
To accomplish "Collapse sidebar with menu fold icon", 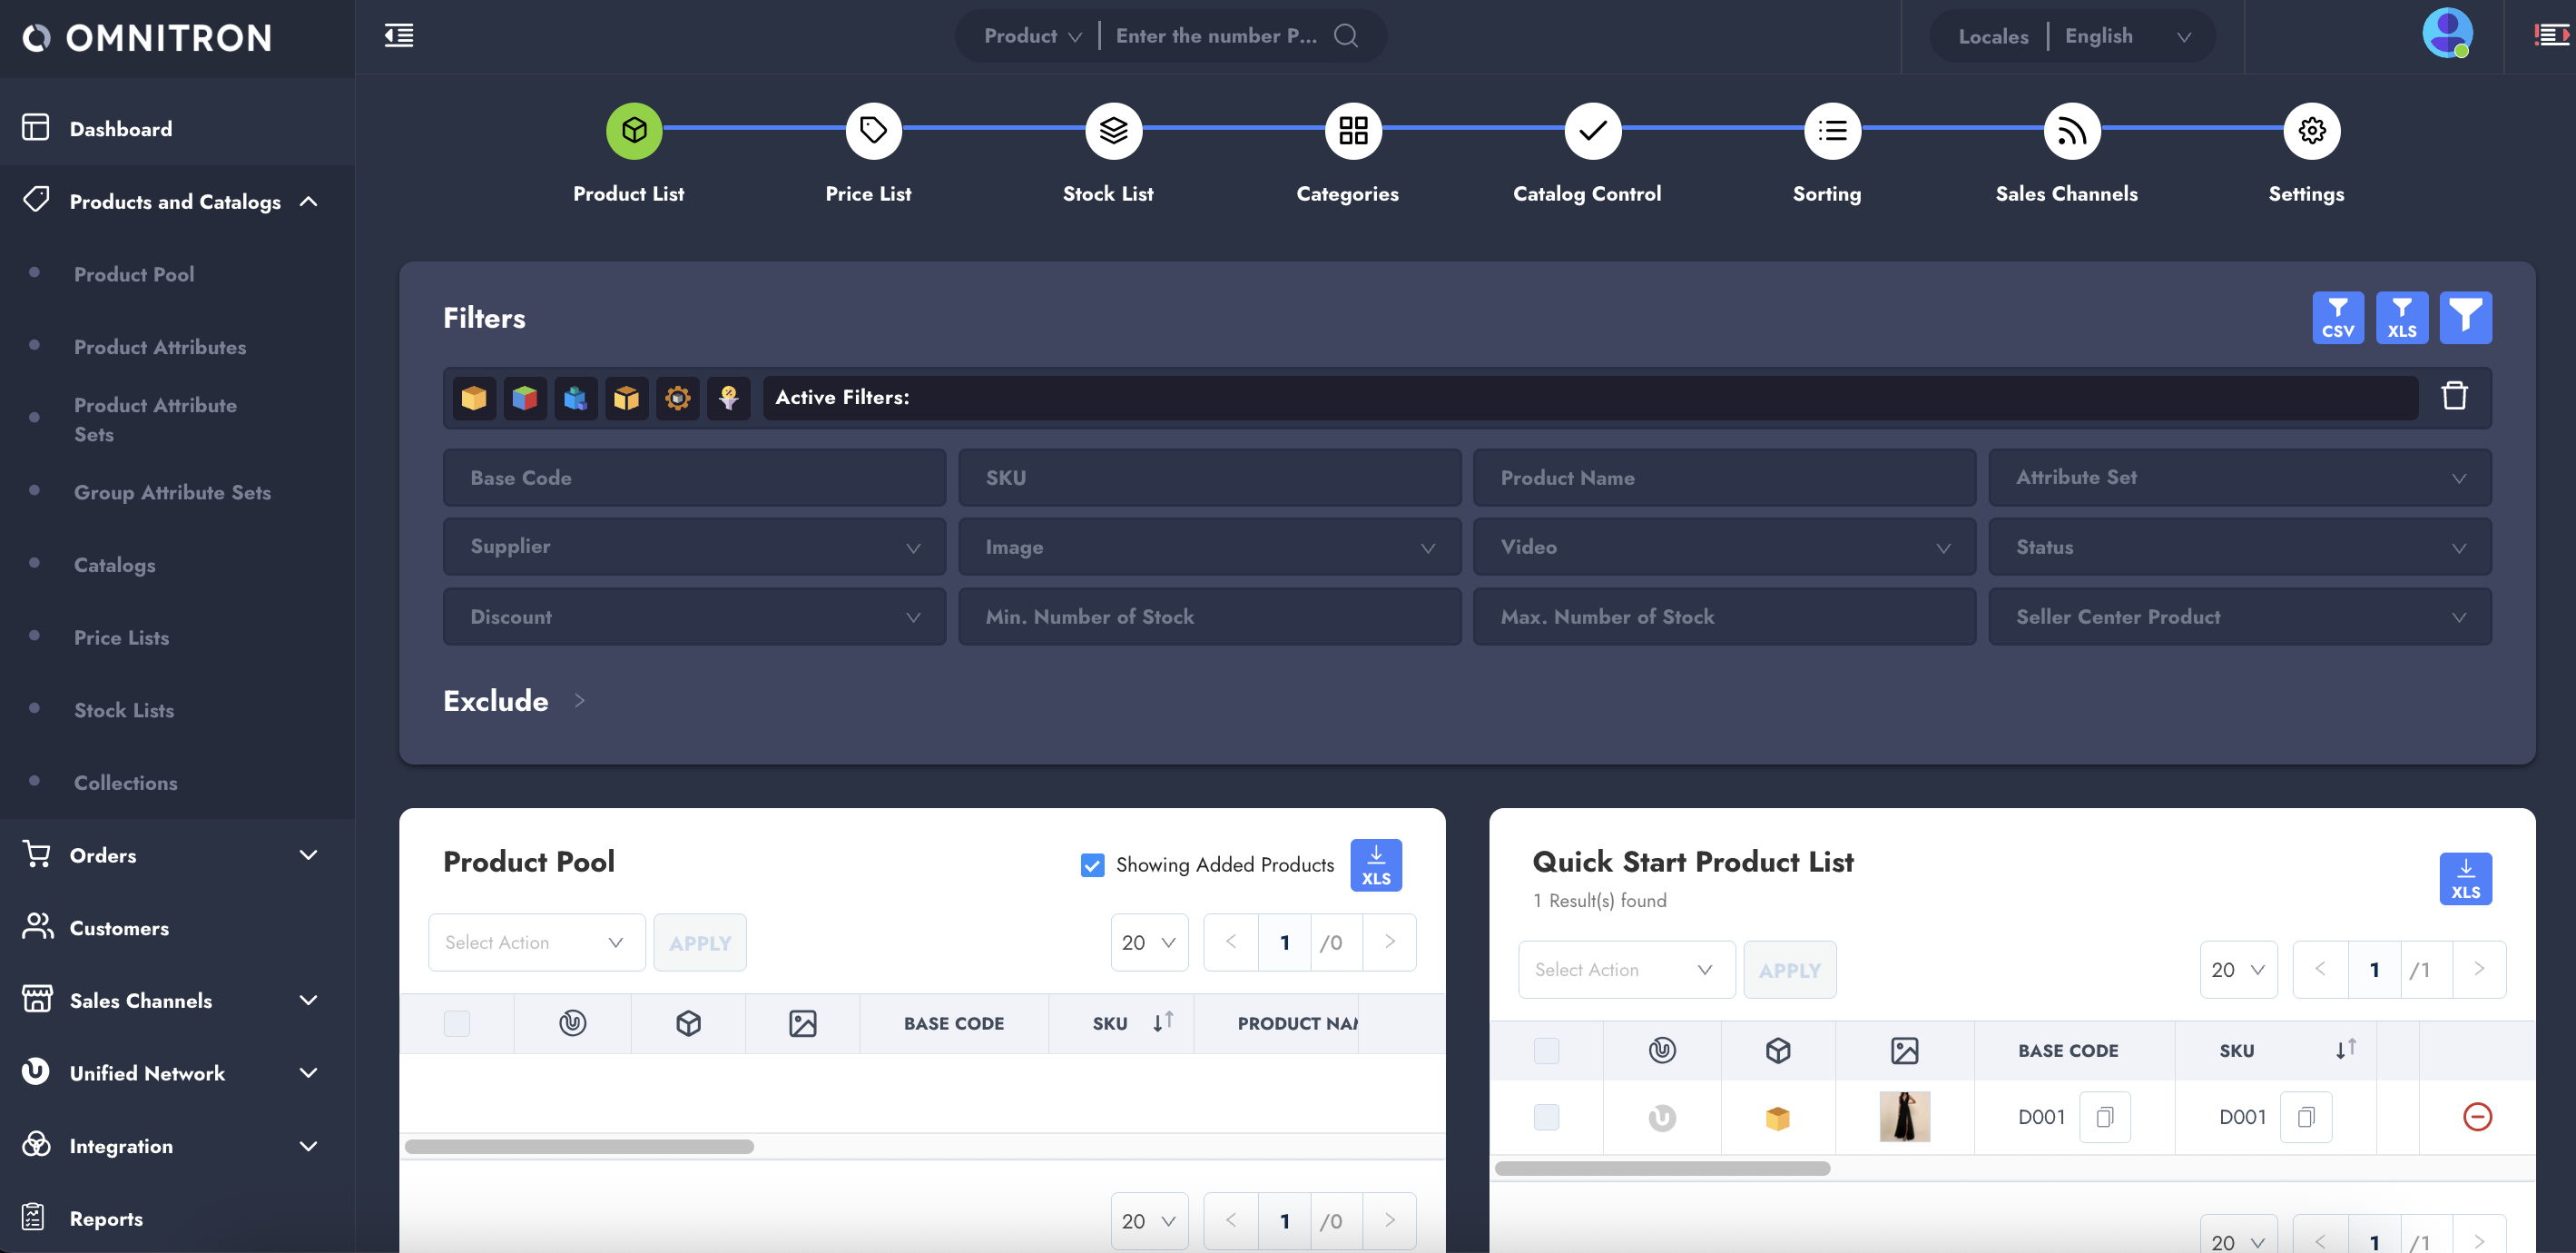I will click(399, 36).
